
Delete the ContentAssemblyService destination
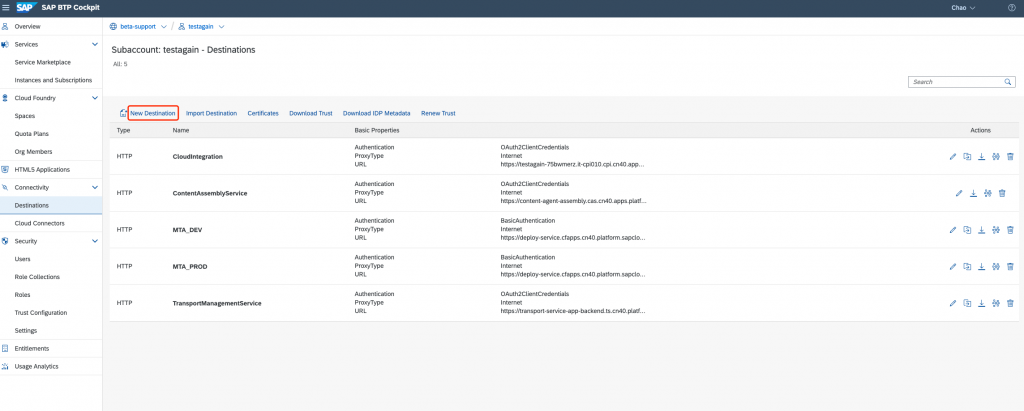(1002, 193)
